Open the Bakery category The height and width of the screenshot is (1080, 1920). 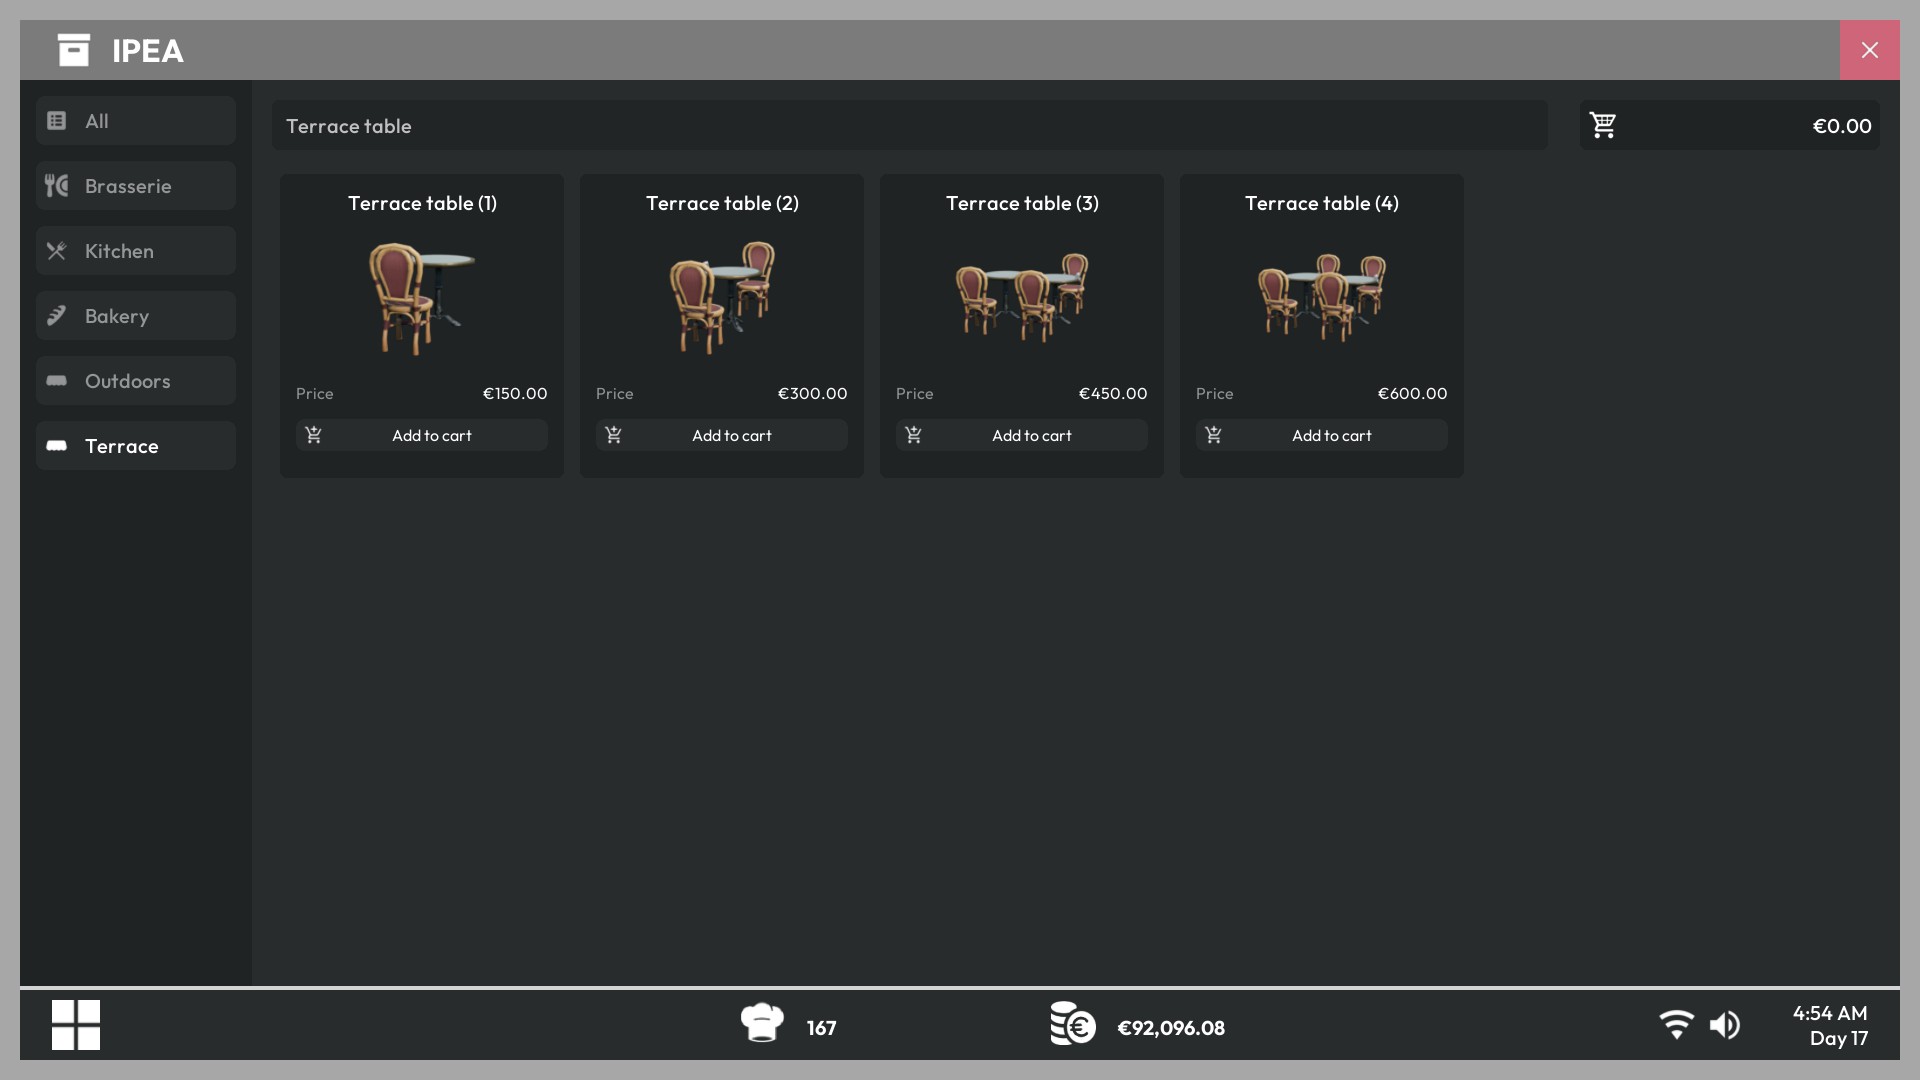pos(136,316)
